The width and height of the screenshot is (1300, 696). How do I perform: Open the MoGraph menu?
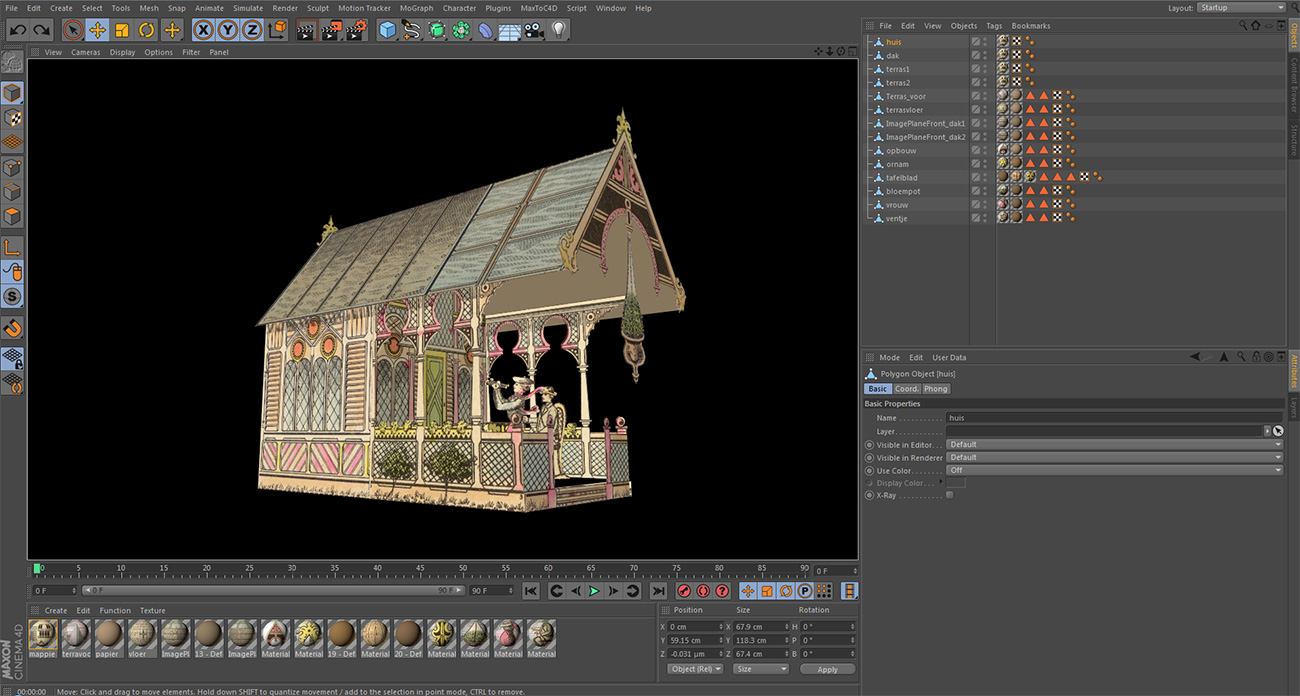416,8
